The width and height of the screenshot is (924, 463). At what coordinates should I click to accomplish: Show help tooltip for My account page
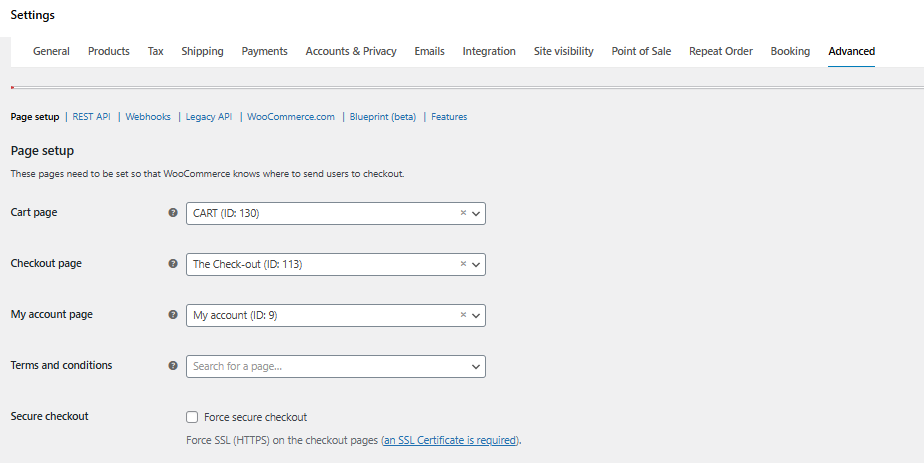point(173,315)
